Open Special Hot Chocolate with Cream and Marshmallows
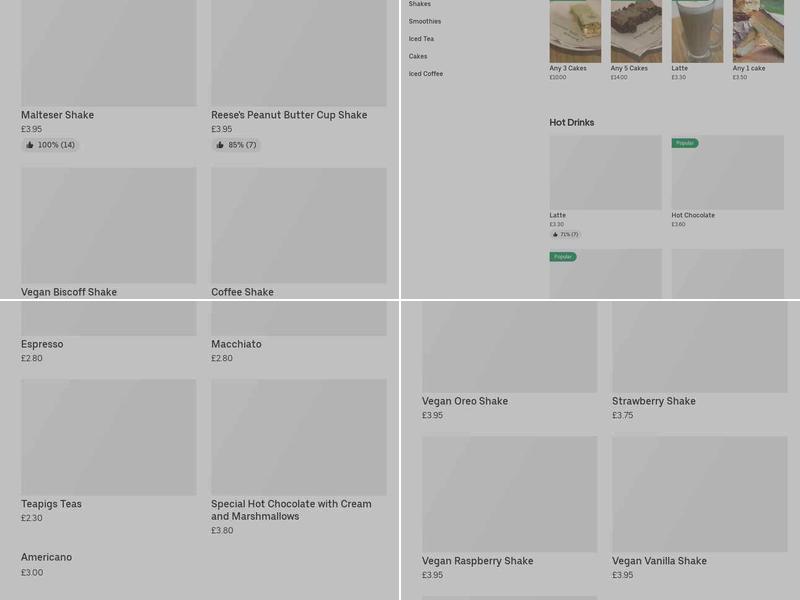This screenshot has height=600, width=800. click(291, 510)
